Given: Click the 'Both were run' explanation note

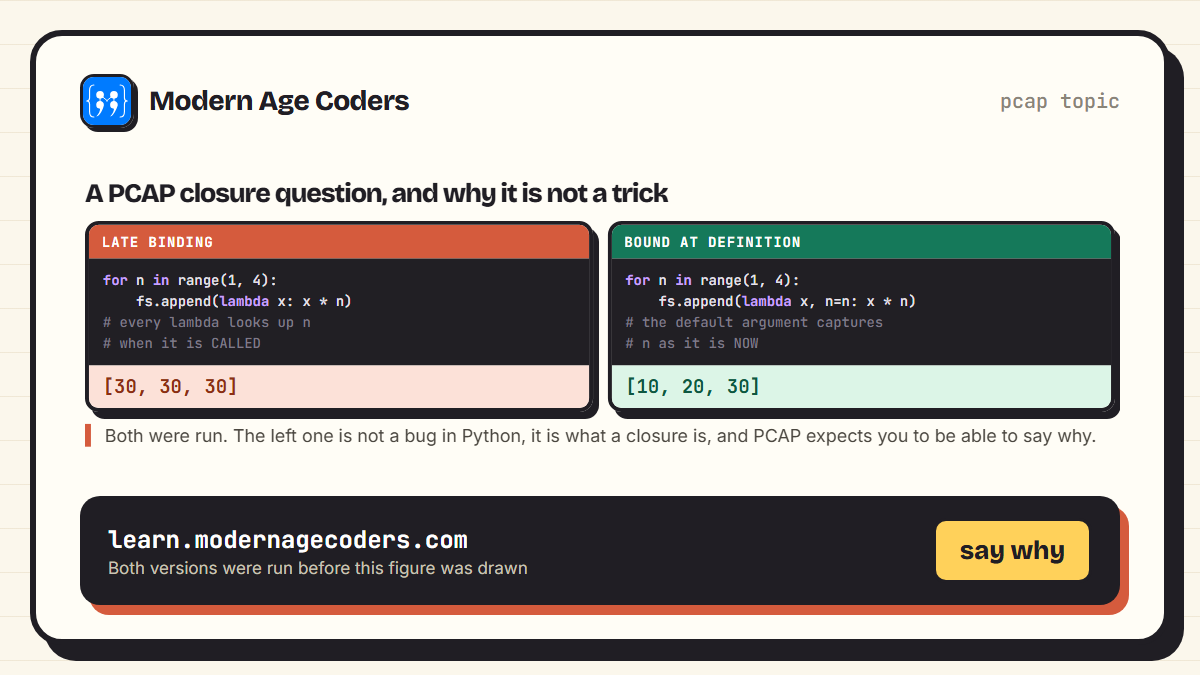Looking at the screenshot, I should tap(600, 436).
